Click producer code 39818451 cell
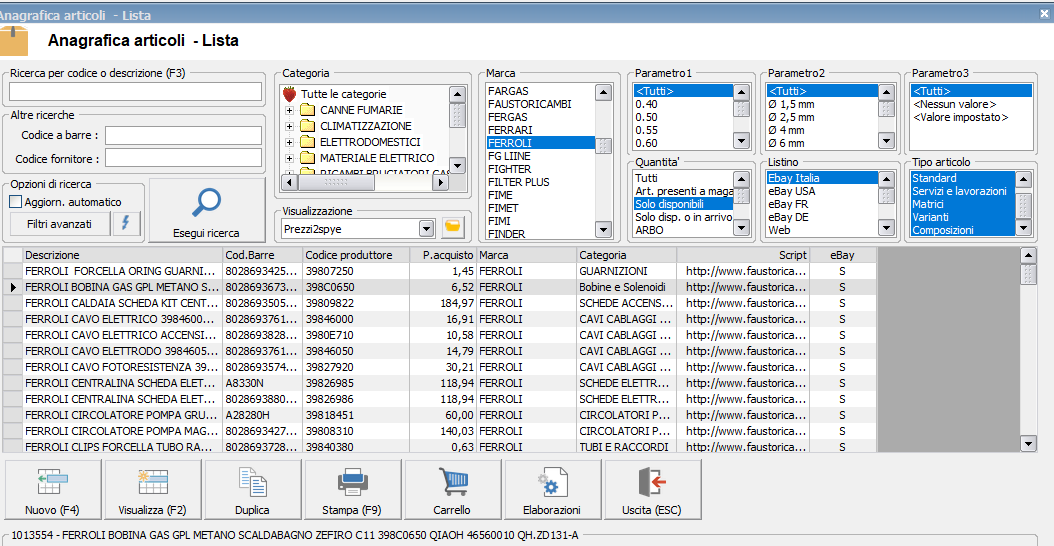This screenshot has height=546, width=1054. pos(356,416)
